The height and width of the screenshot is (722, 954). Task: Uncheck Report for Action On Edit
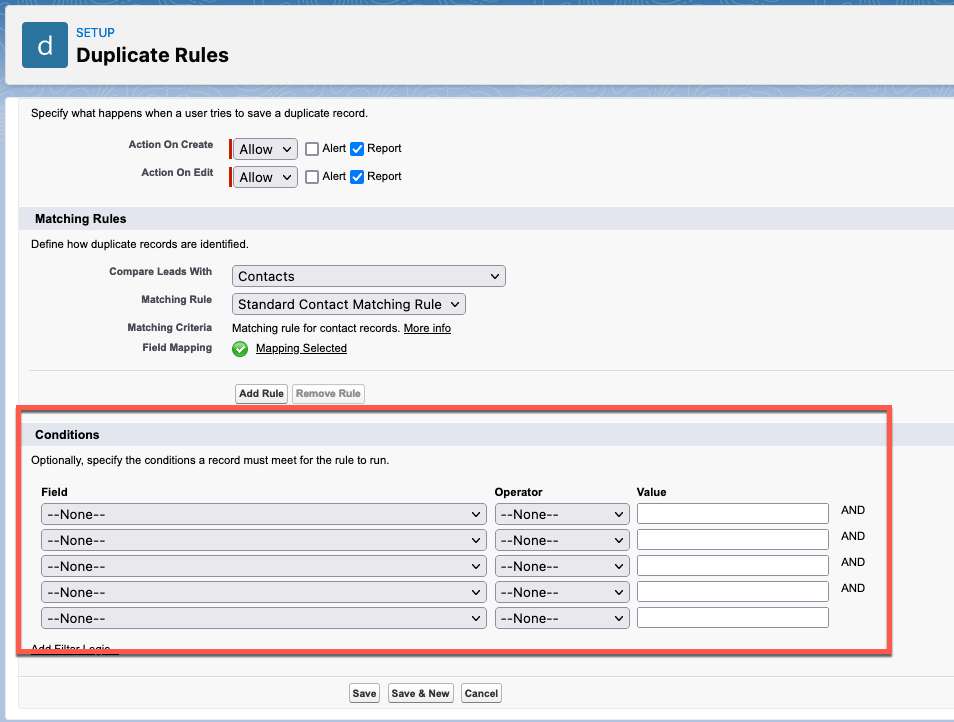click(357, 177)
